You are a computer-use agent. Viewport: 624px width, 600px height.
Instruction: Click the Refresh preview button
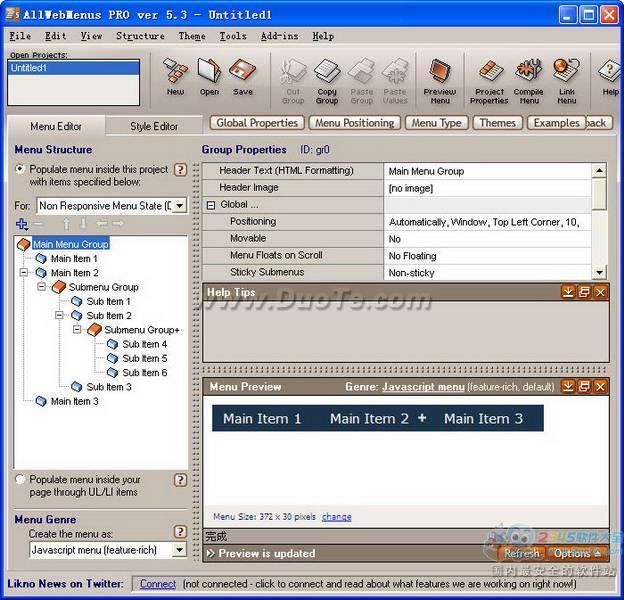(521, 553)
